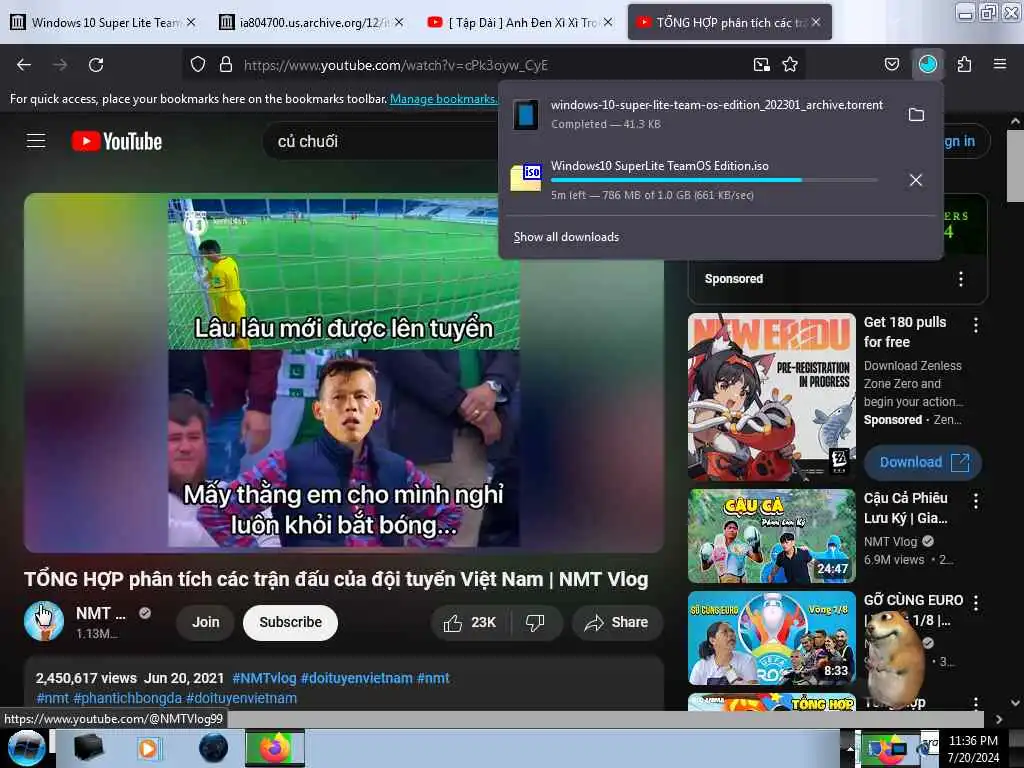Click the #NMTvlog hashtag

[x=264, y=679]
